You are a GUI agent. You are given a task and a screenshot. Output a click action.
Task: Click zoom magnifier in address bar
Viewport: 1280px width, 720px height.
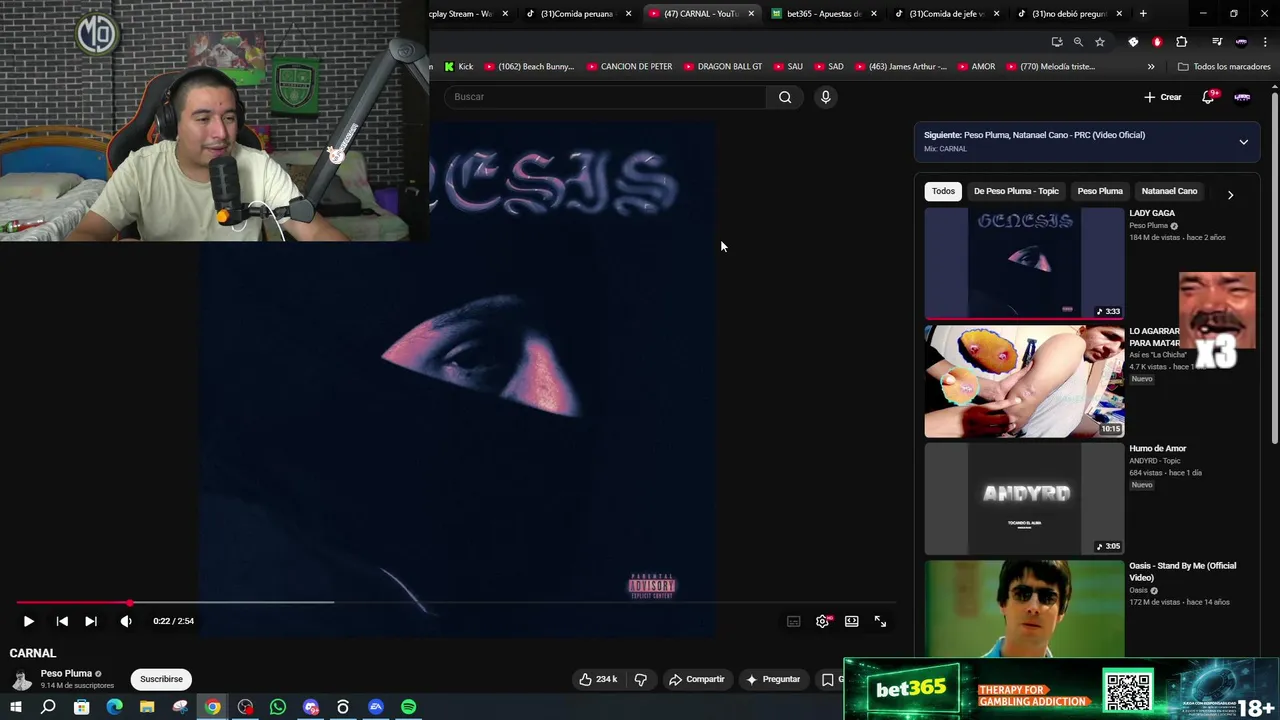1078,42
